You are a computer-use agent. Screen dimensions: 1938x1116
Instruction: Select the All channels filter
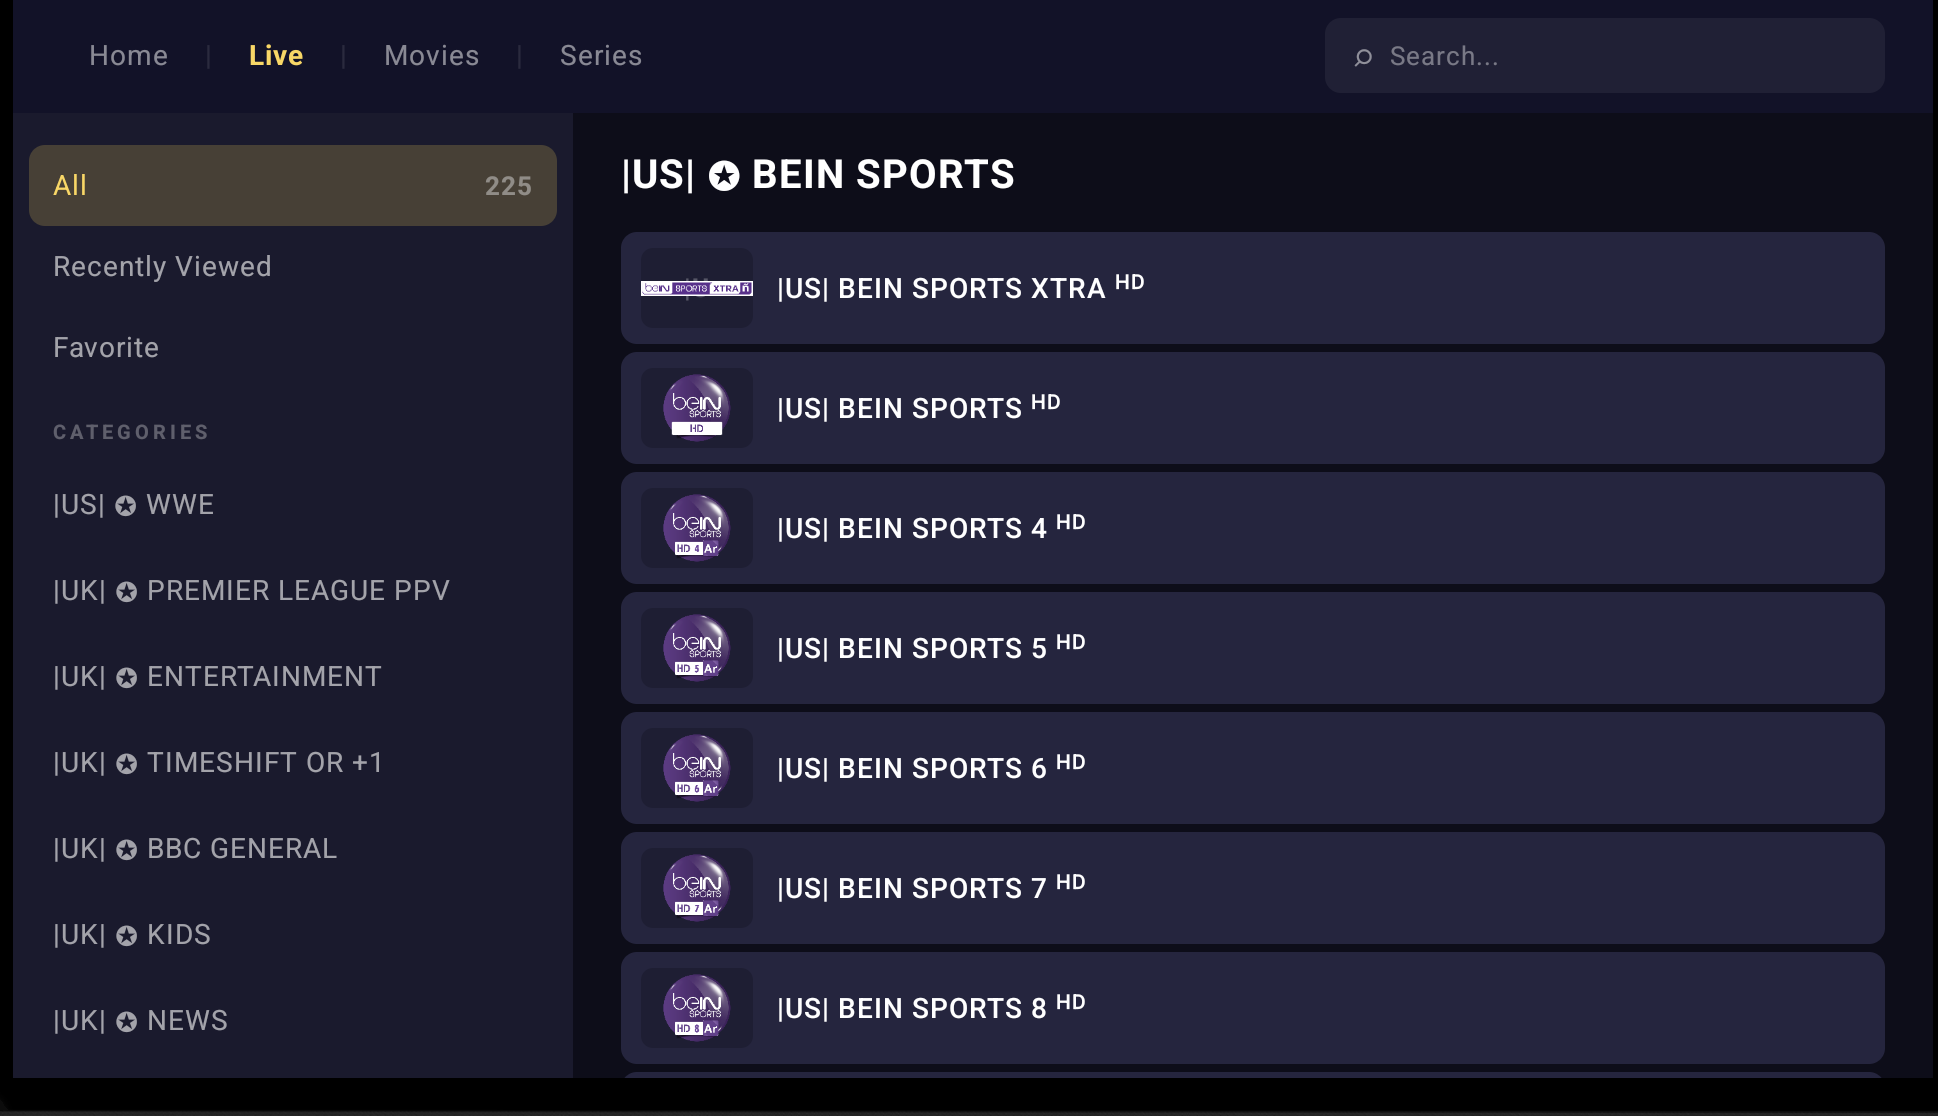click(x=293, y=185)
